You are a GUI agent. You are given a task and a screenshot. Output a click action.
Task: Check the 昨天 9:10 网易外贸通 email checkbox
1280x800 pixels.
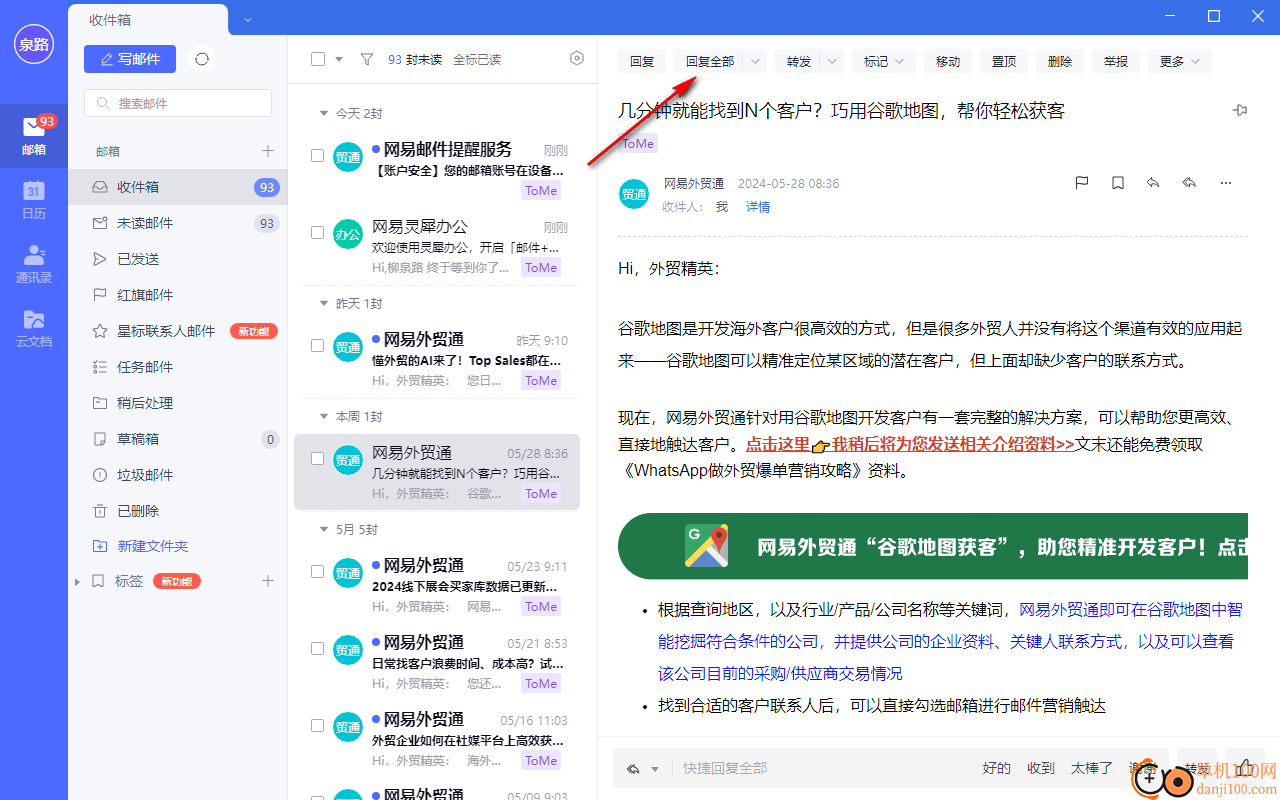pyautogui.click(x=317, y=346)
